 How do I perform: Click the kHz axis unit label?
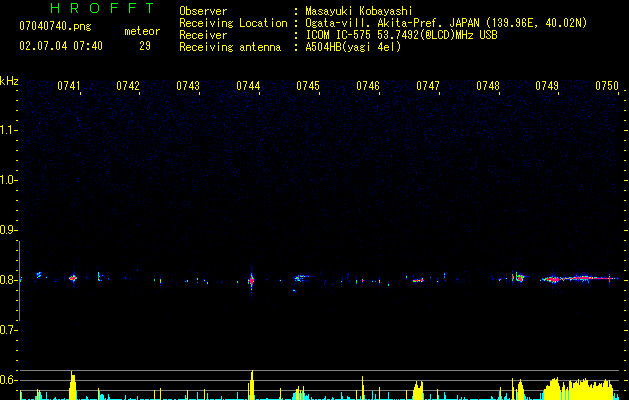click(x=9, y=81)
